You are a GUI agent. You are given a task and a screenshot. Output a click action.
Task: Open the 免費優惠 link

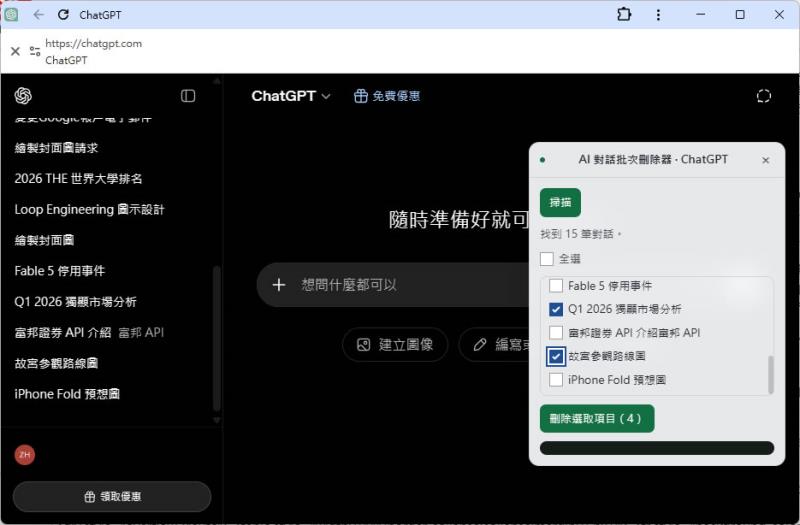point(387,96)
